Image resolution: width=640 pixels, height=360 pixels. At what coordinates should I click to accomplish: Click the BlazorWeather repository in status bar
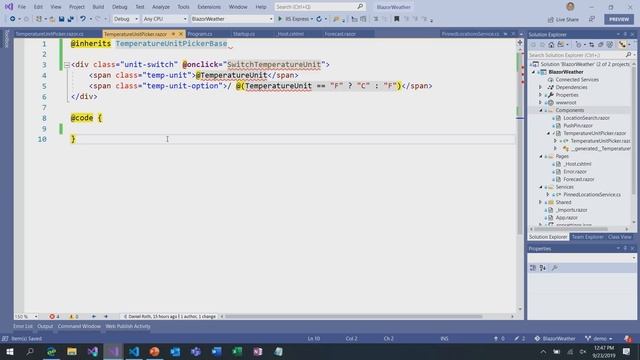pos(555,338)
